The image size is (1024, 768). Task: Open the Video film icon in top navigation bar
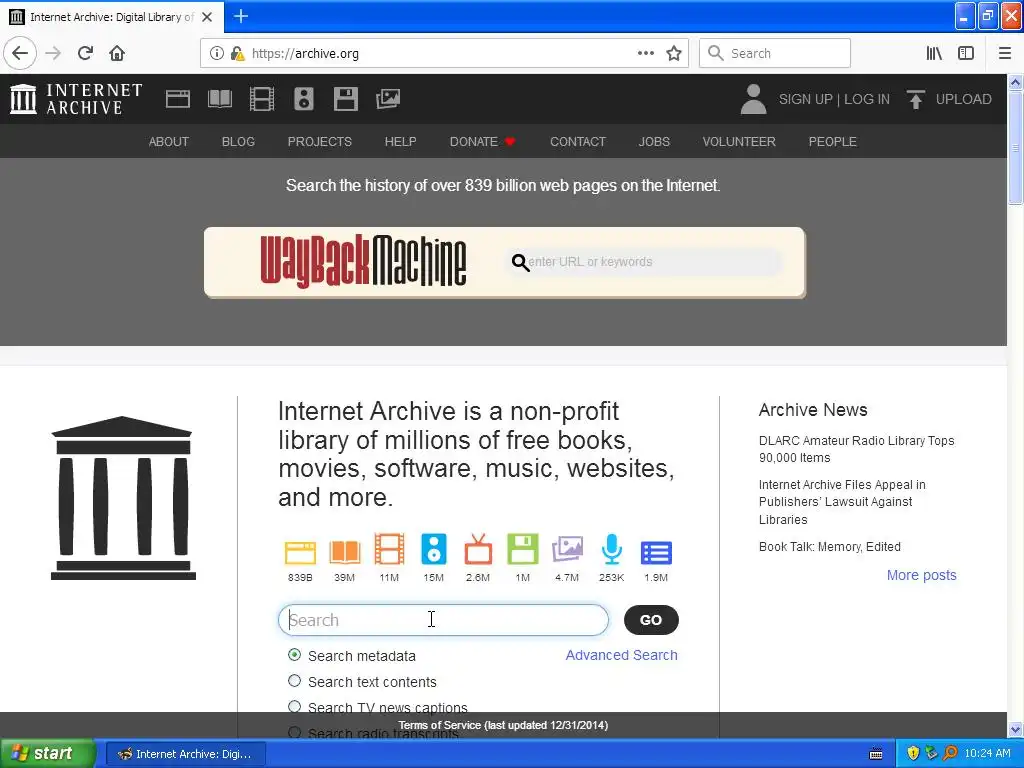pyautogui.click(x=262, y=99)
